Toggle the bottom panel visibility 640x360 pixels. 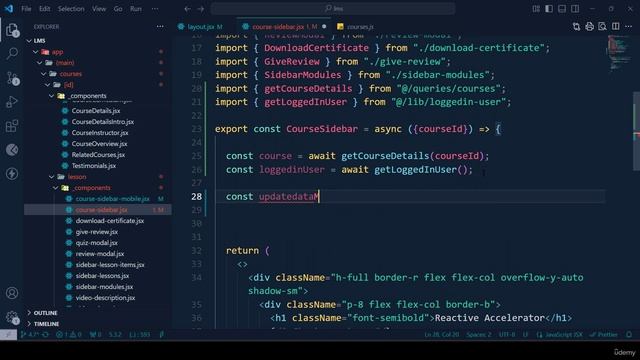pyautogui.click(x=562, y=9)
